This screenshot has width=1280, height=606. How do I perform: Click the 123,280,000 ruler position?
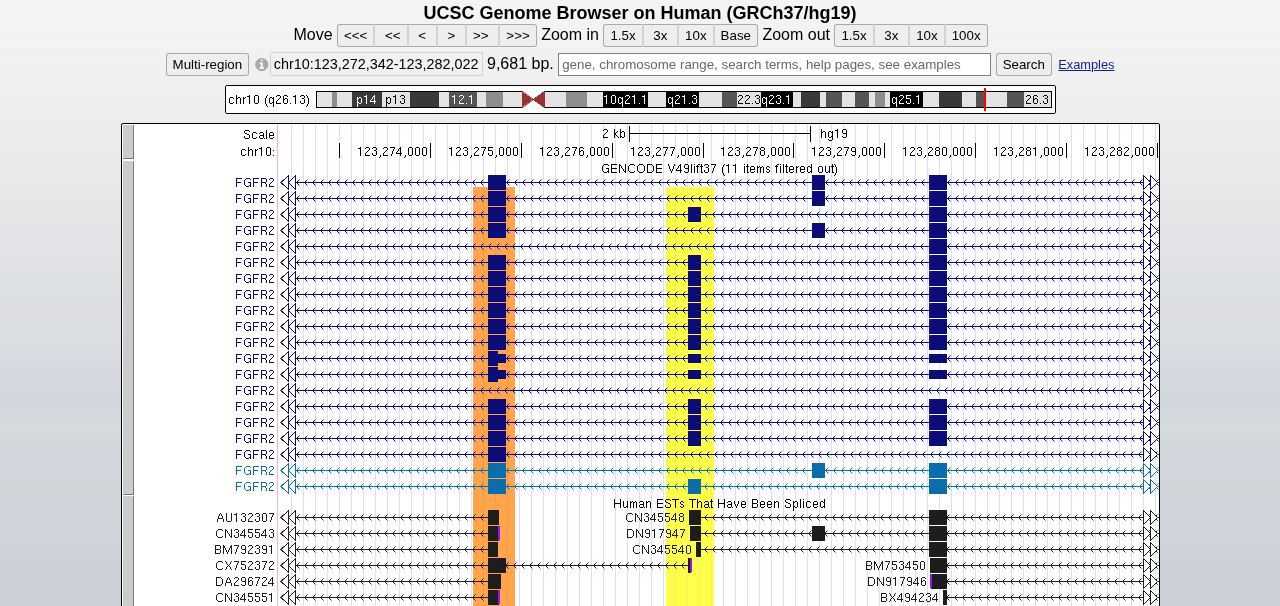point(938,152)
